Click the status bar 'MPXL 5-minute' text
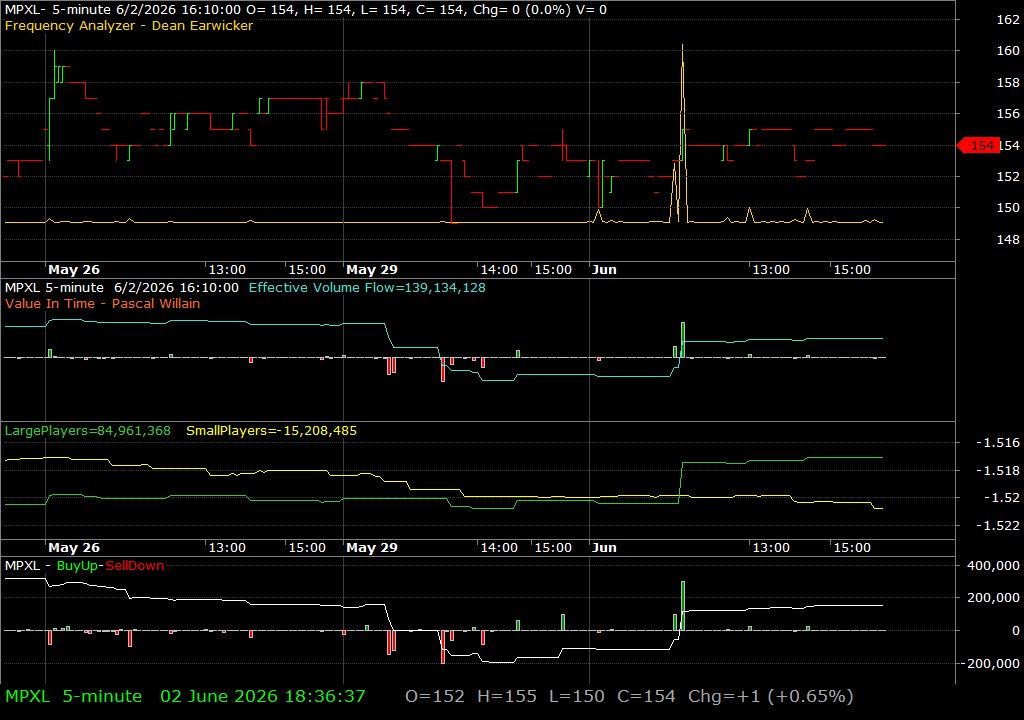 73,696
